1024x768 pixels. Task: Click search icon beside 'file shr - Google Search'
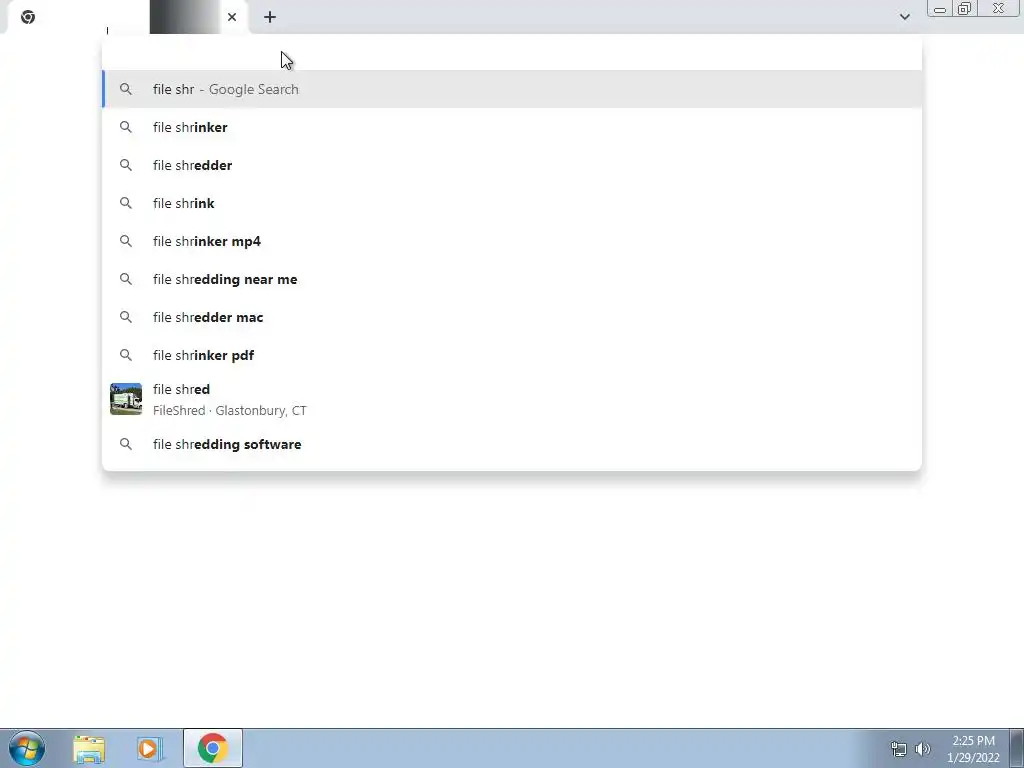[126, 89]
